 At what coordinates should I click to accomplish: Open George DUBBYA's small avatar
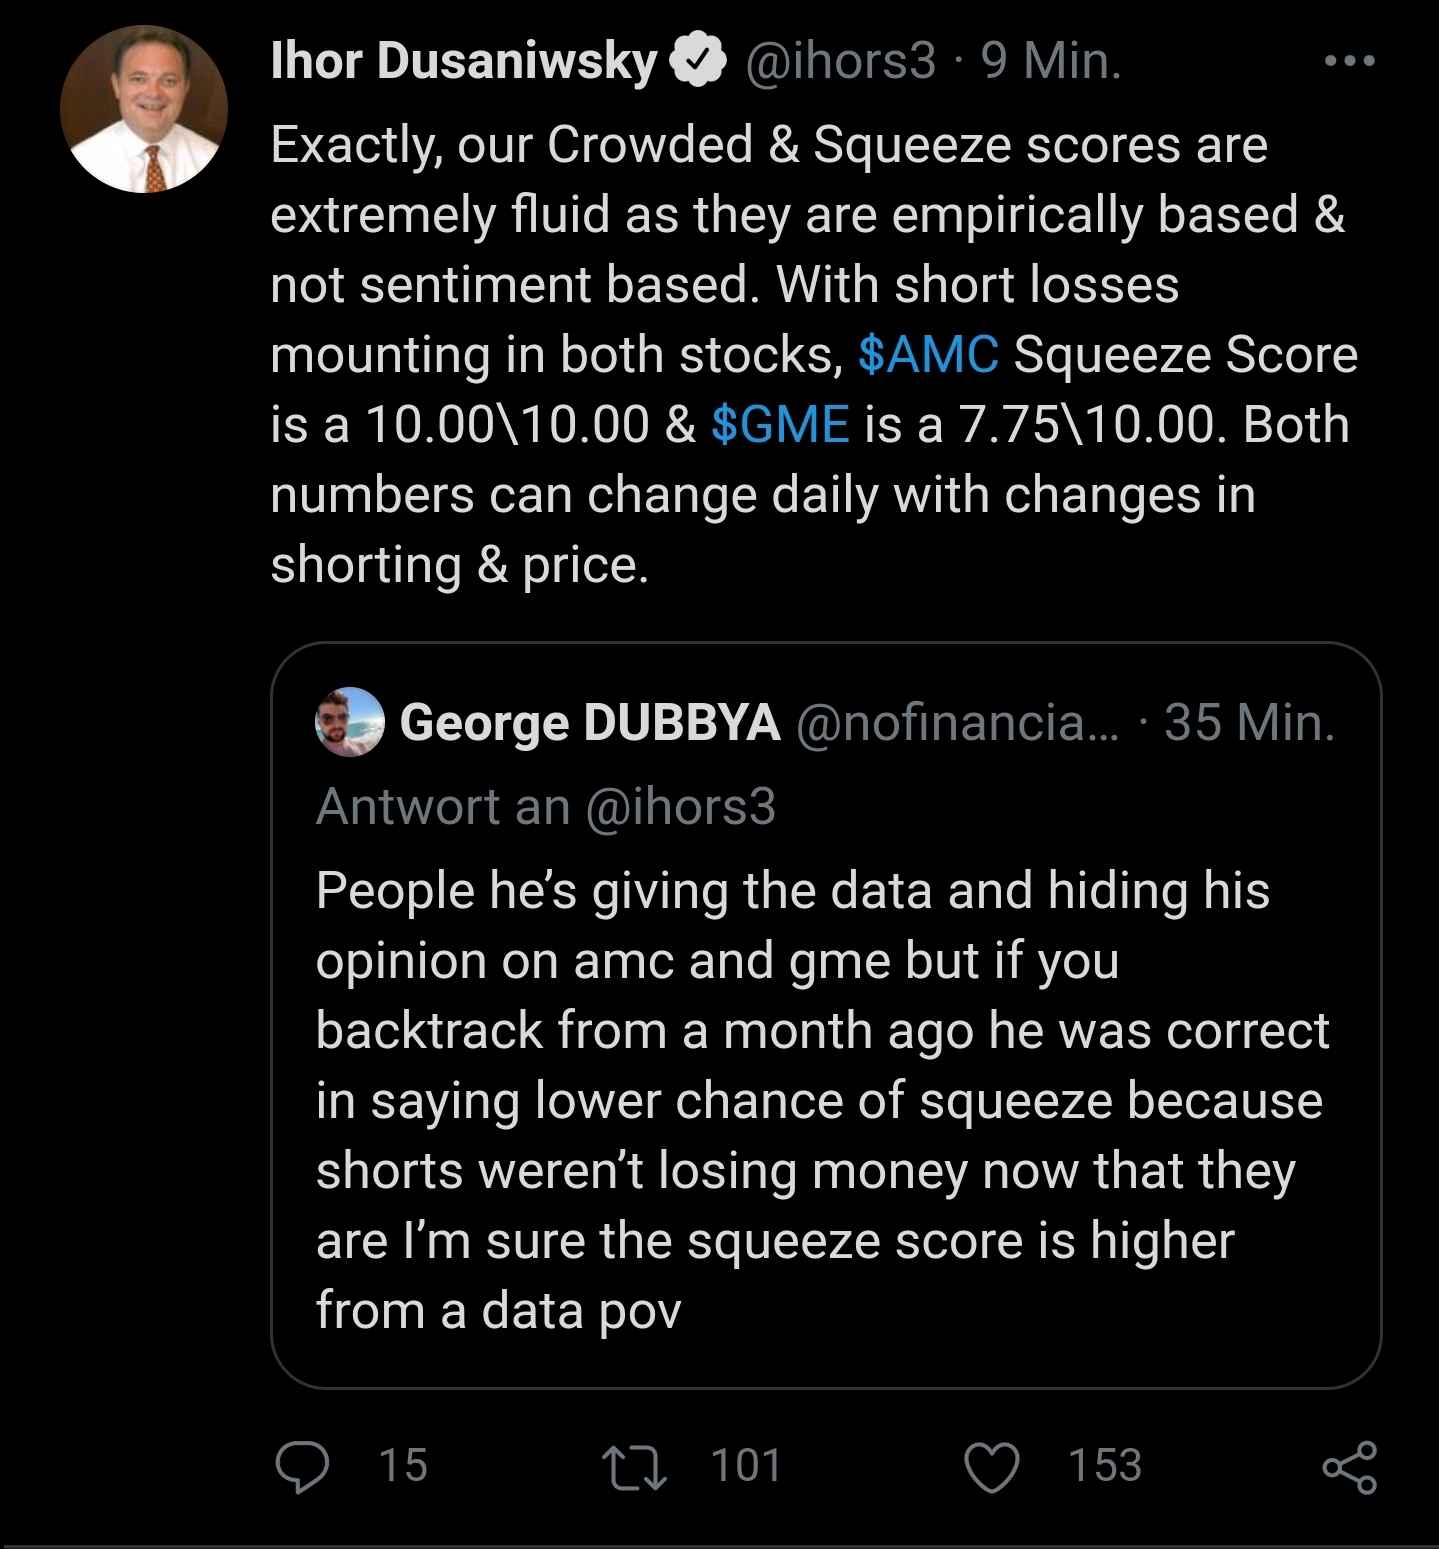(x=350, y=722)
